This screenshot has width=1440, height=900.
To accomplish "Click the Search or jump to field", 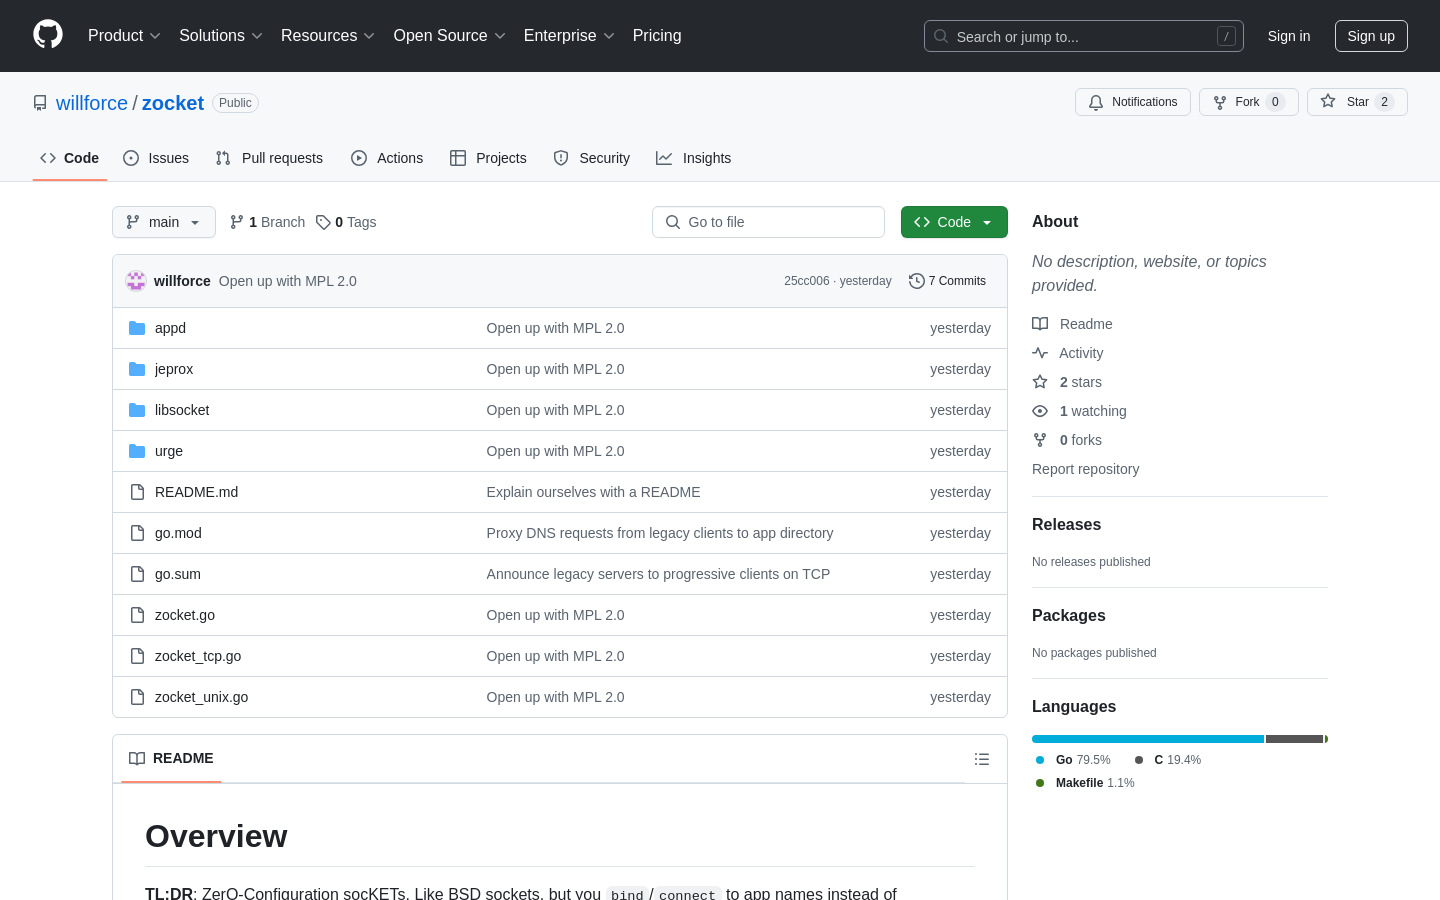I will click(1084, 36).
